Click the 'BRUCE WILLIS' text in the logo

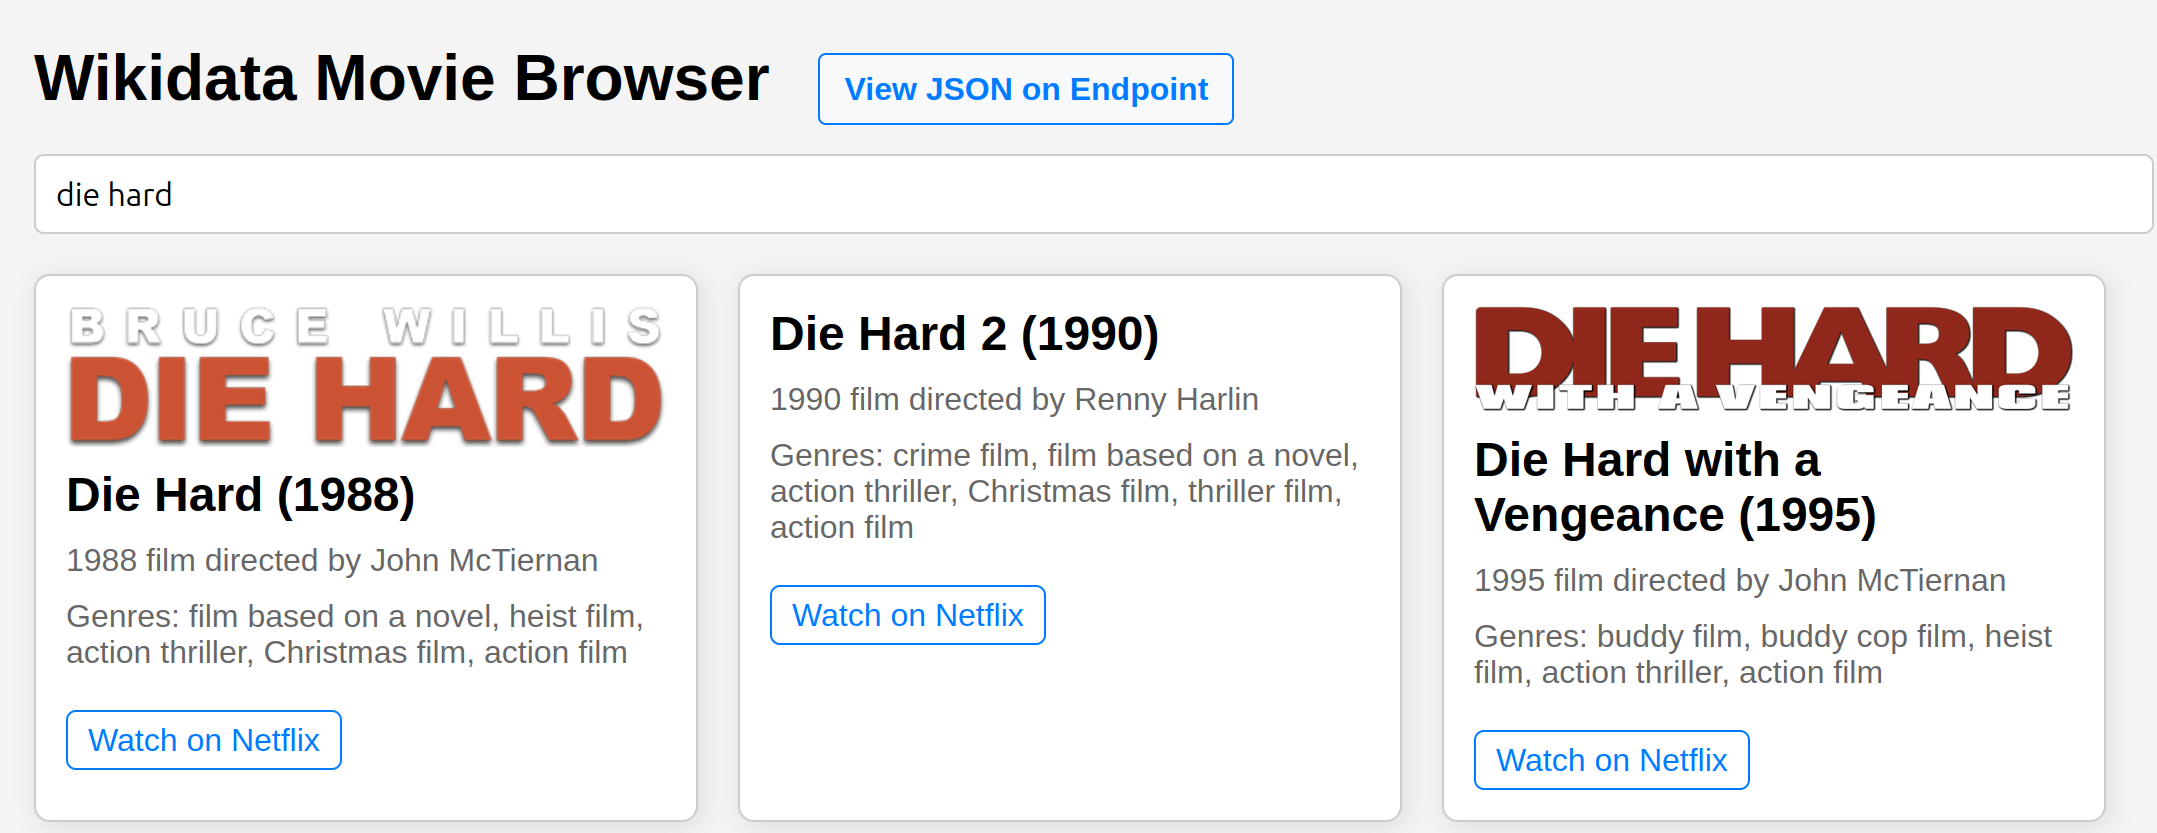366,327
